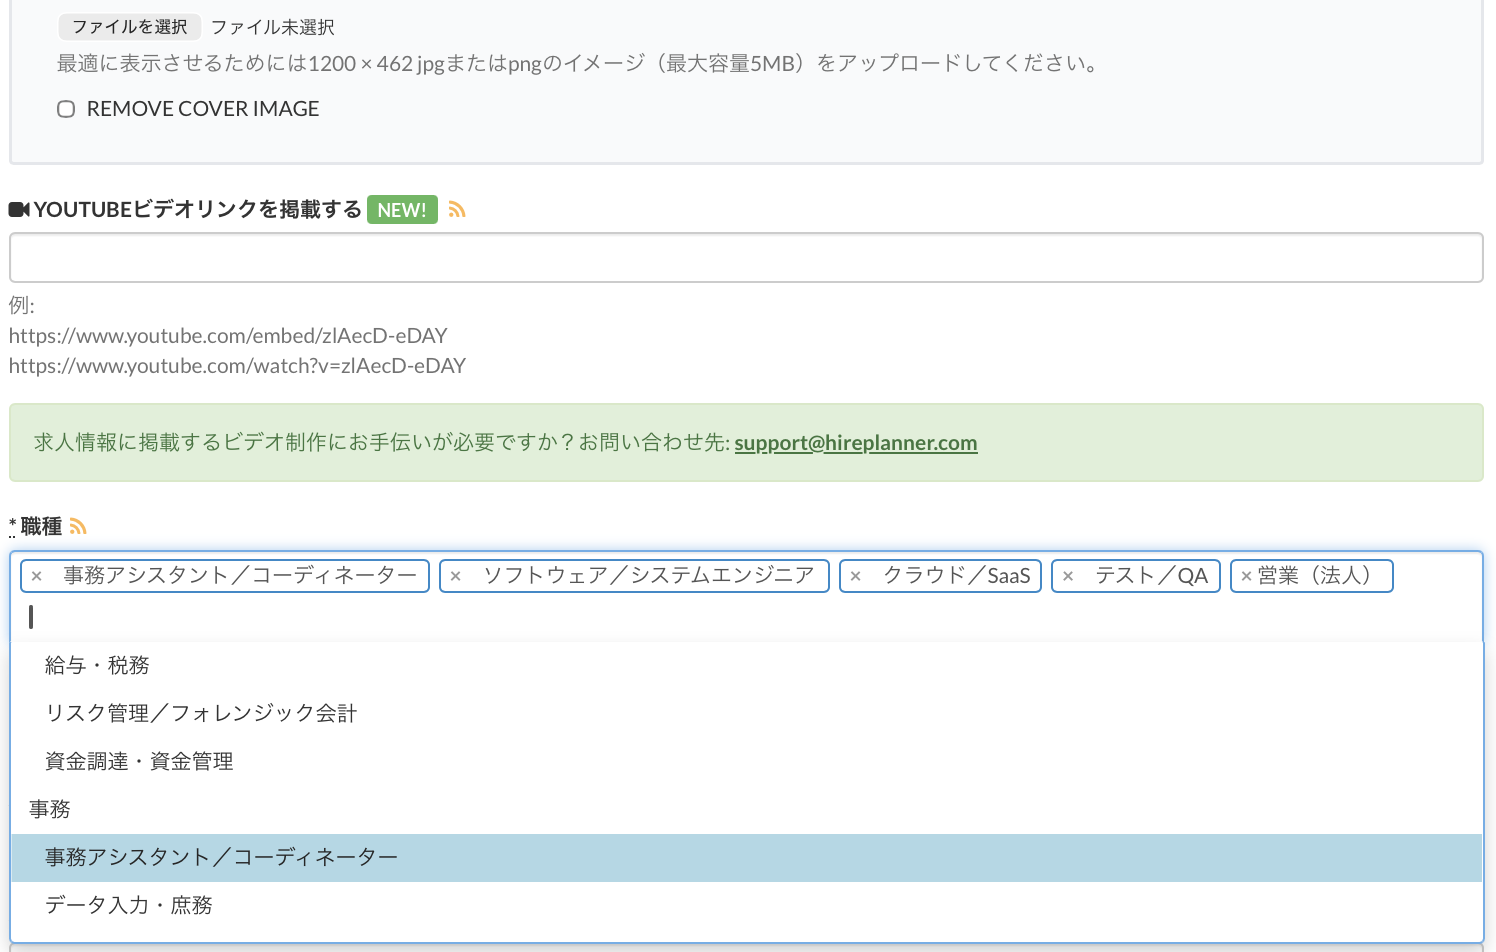1496x952 pixels.
Task: Click the 職種 tag search text area
Action: (700, 618)
